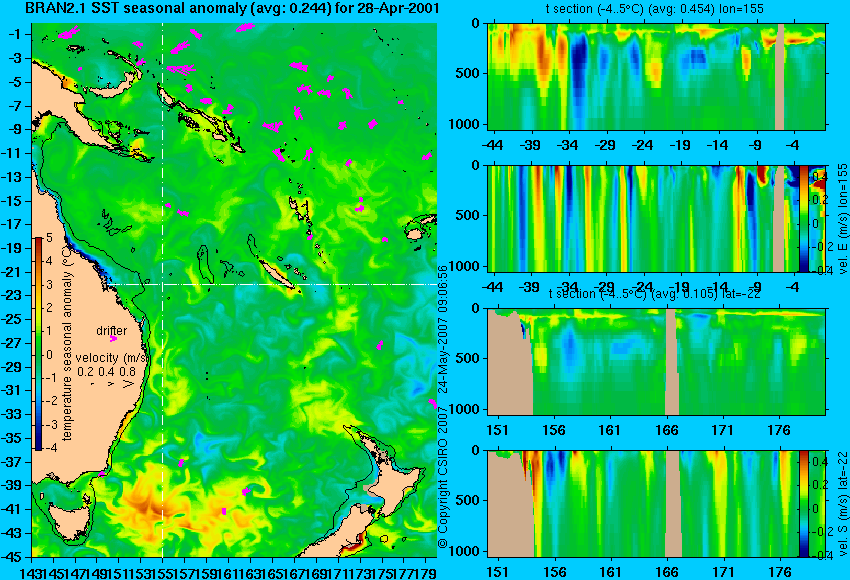
Task: Click the '0.2' velocity scale value in map legend
Action: (85, 372)
